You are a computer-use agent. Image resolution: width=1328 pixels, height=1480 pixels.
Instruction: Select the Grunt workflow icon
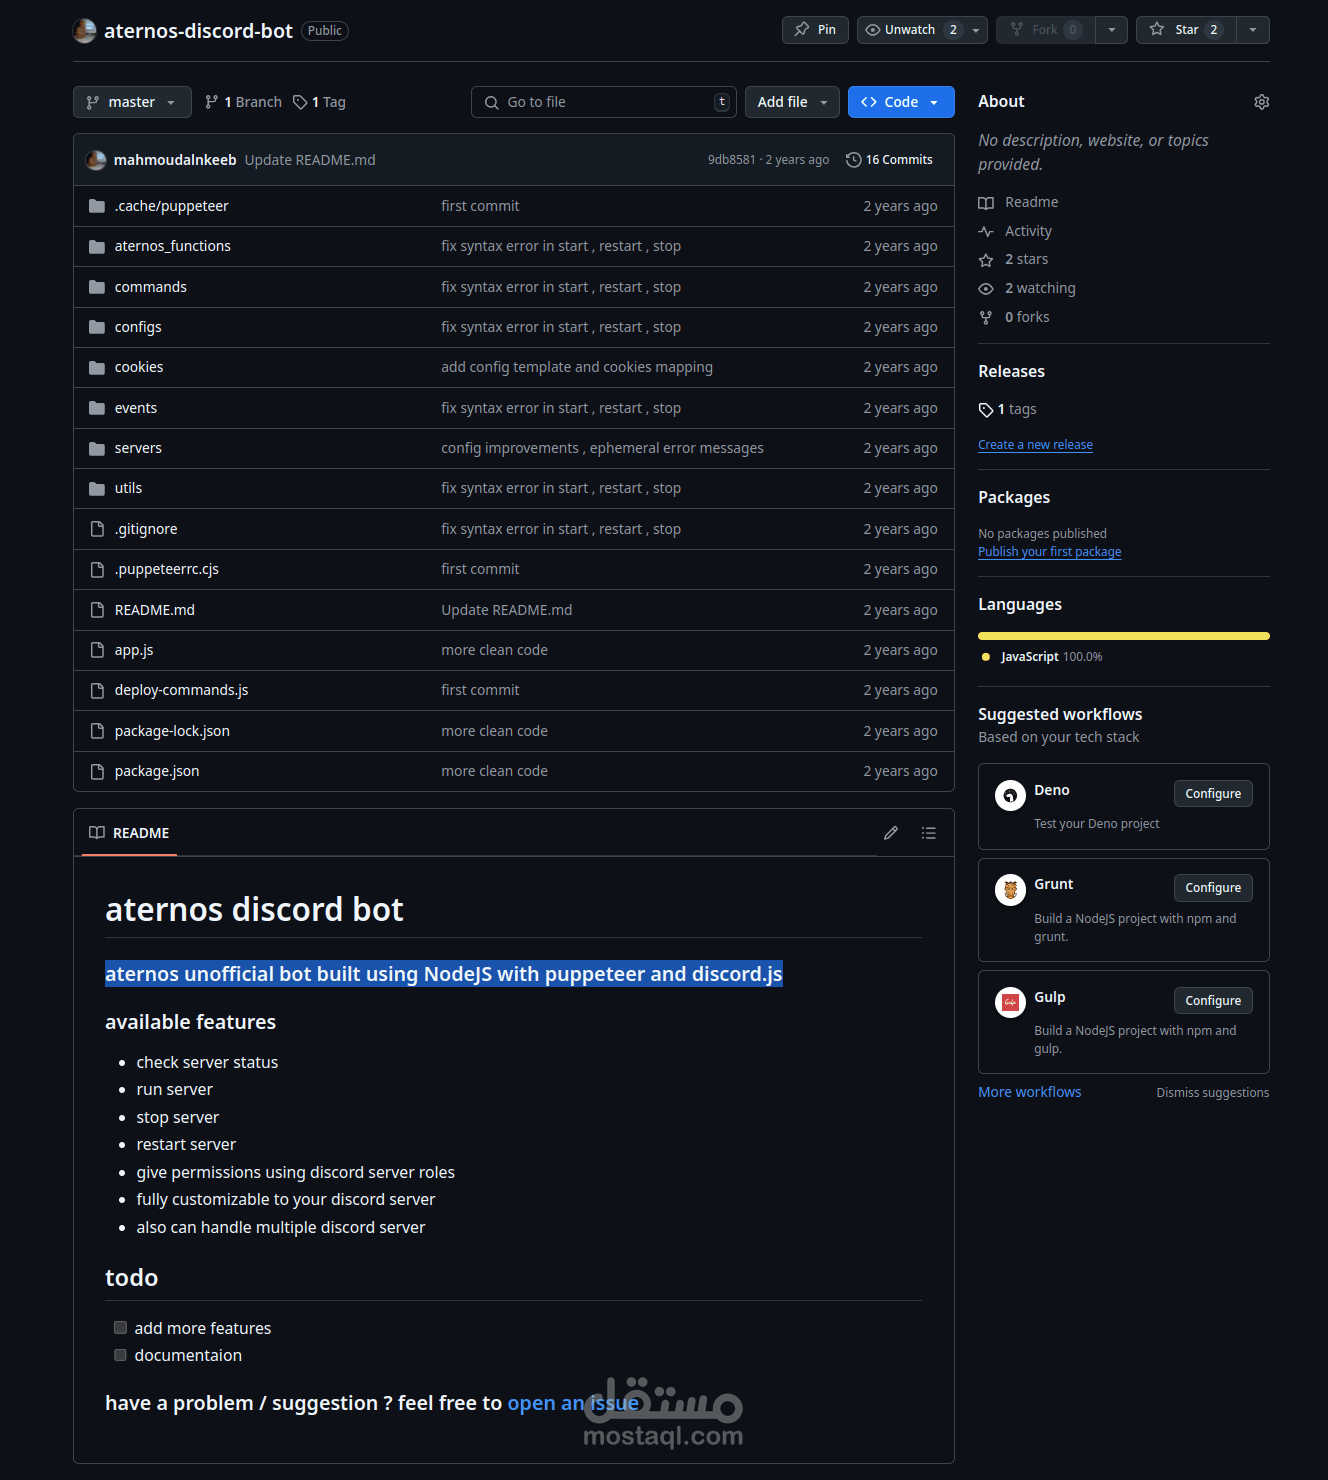click(x=1009, y=889)
